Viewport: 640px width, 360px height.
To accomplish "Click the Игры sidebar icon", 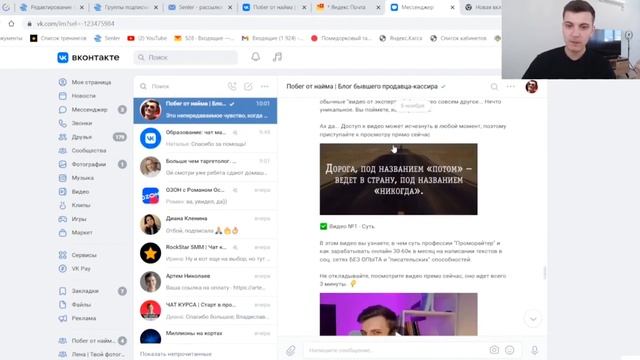I will (62, 219).
